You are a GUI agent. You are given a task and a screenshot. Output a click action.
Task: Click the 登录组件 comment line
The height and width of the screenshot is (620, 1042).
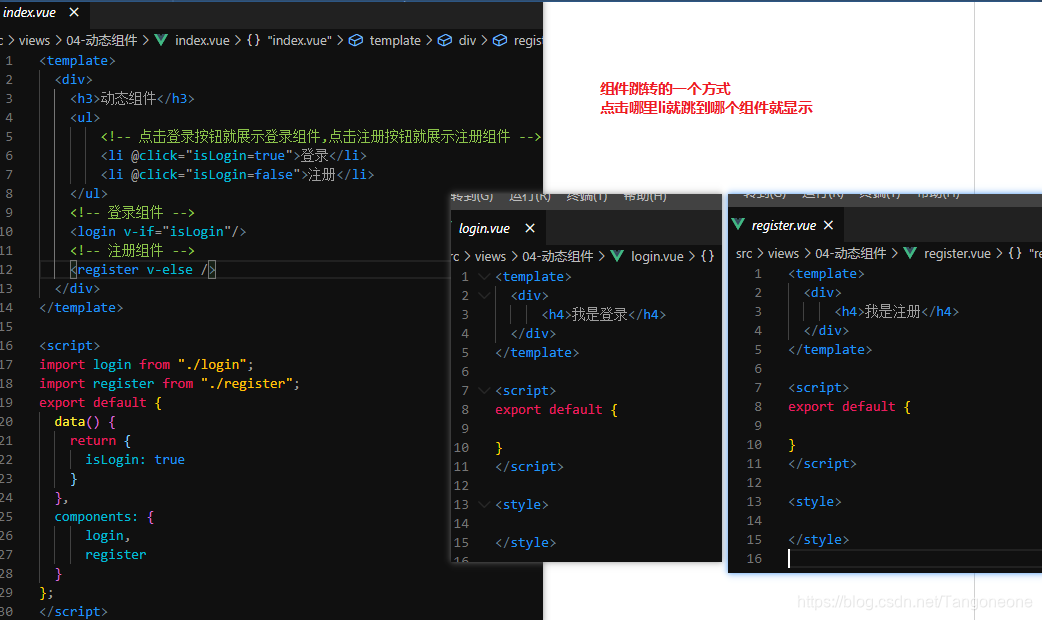pyautogui.click(x=132, y=213)
